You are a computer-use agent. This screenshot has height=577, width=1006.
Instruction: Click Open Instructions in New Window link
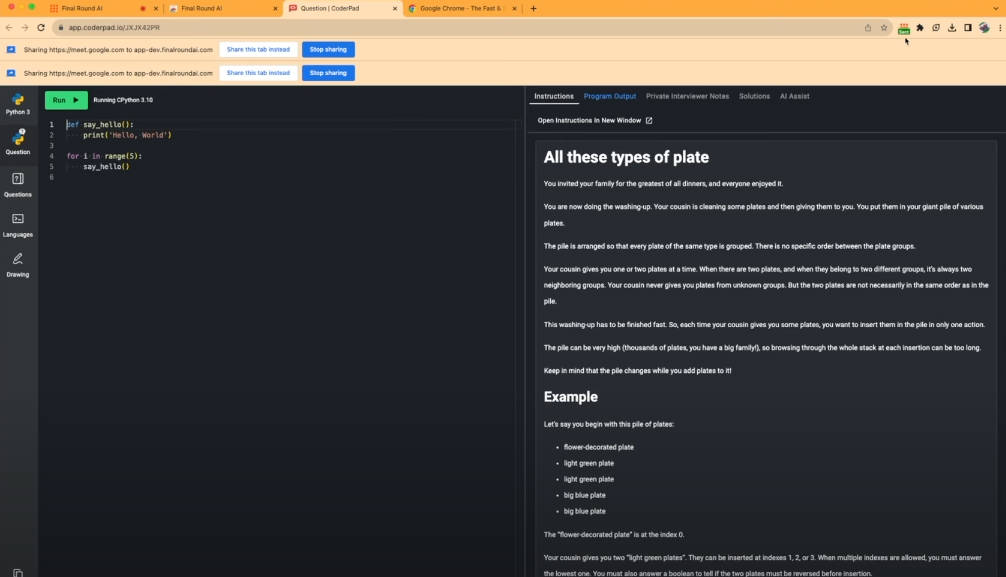click(594, 120)
